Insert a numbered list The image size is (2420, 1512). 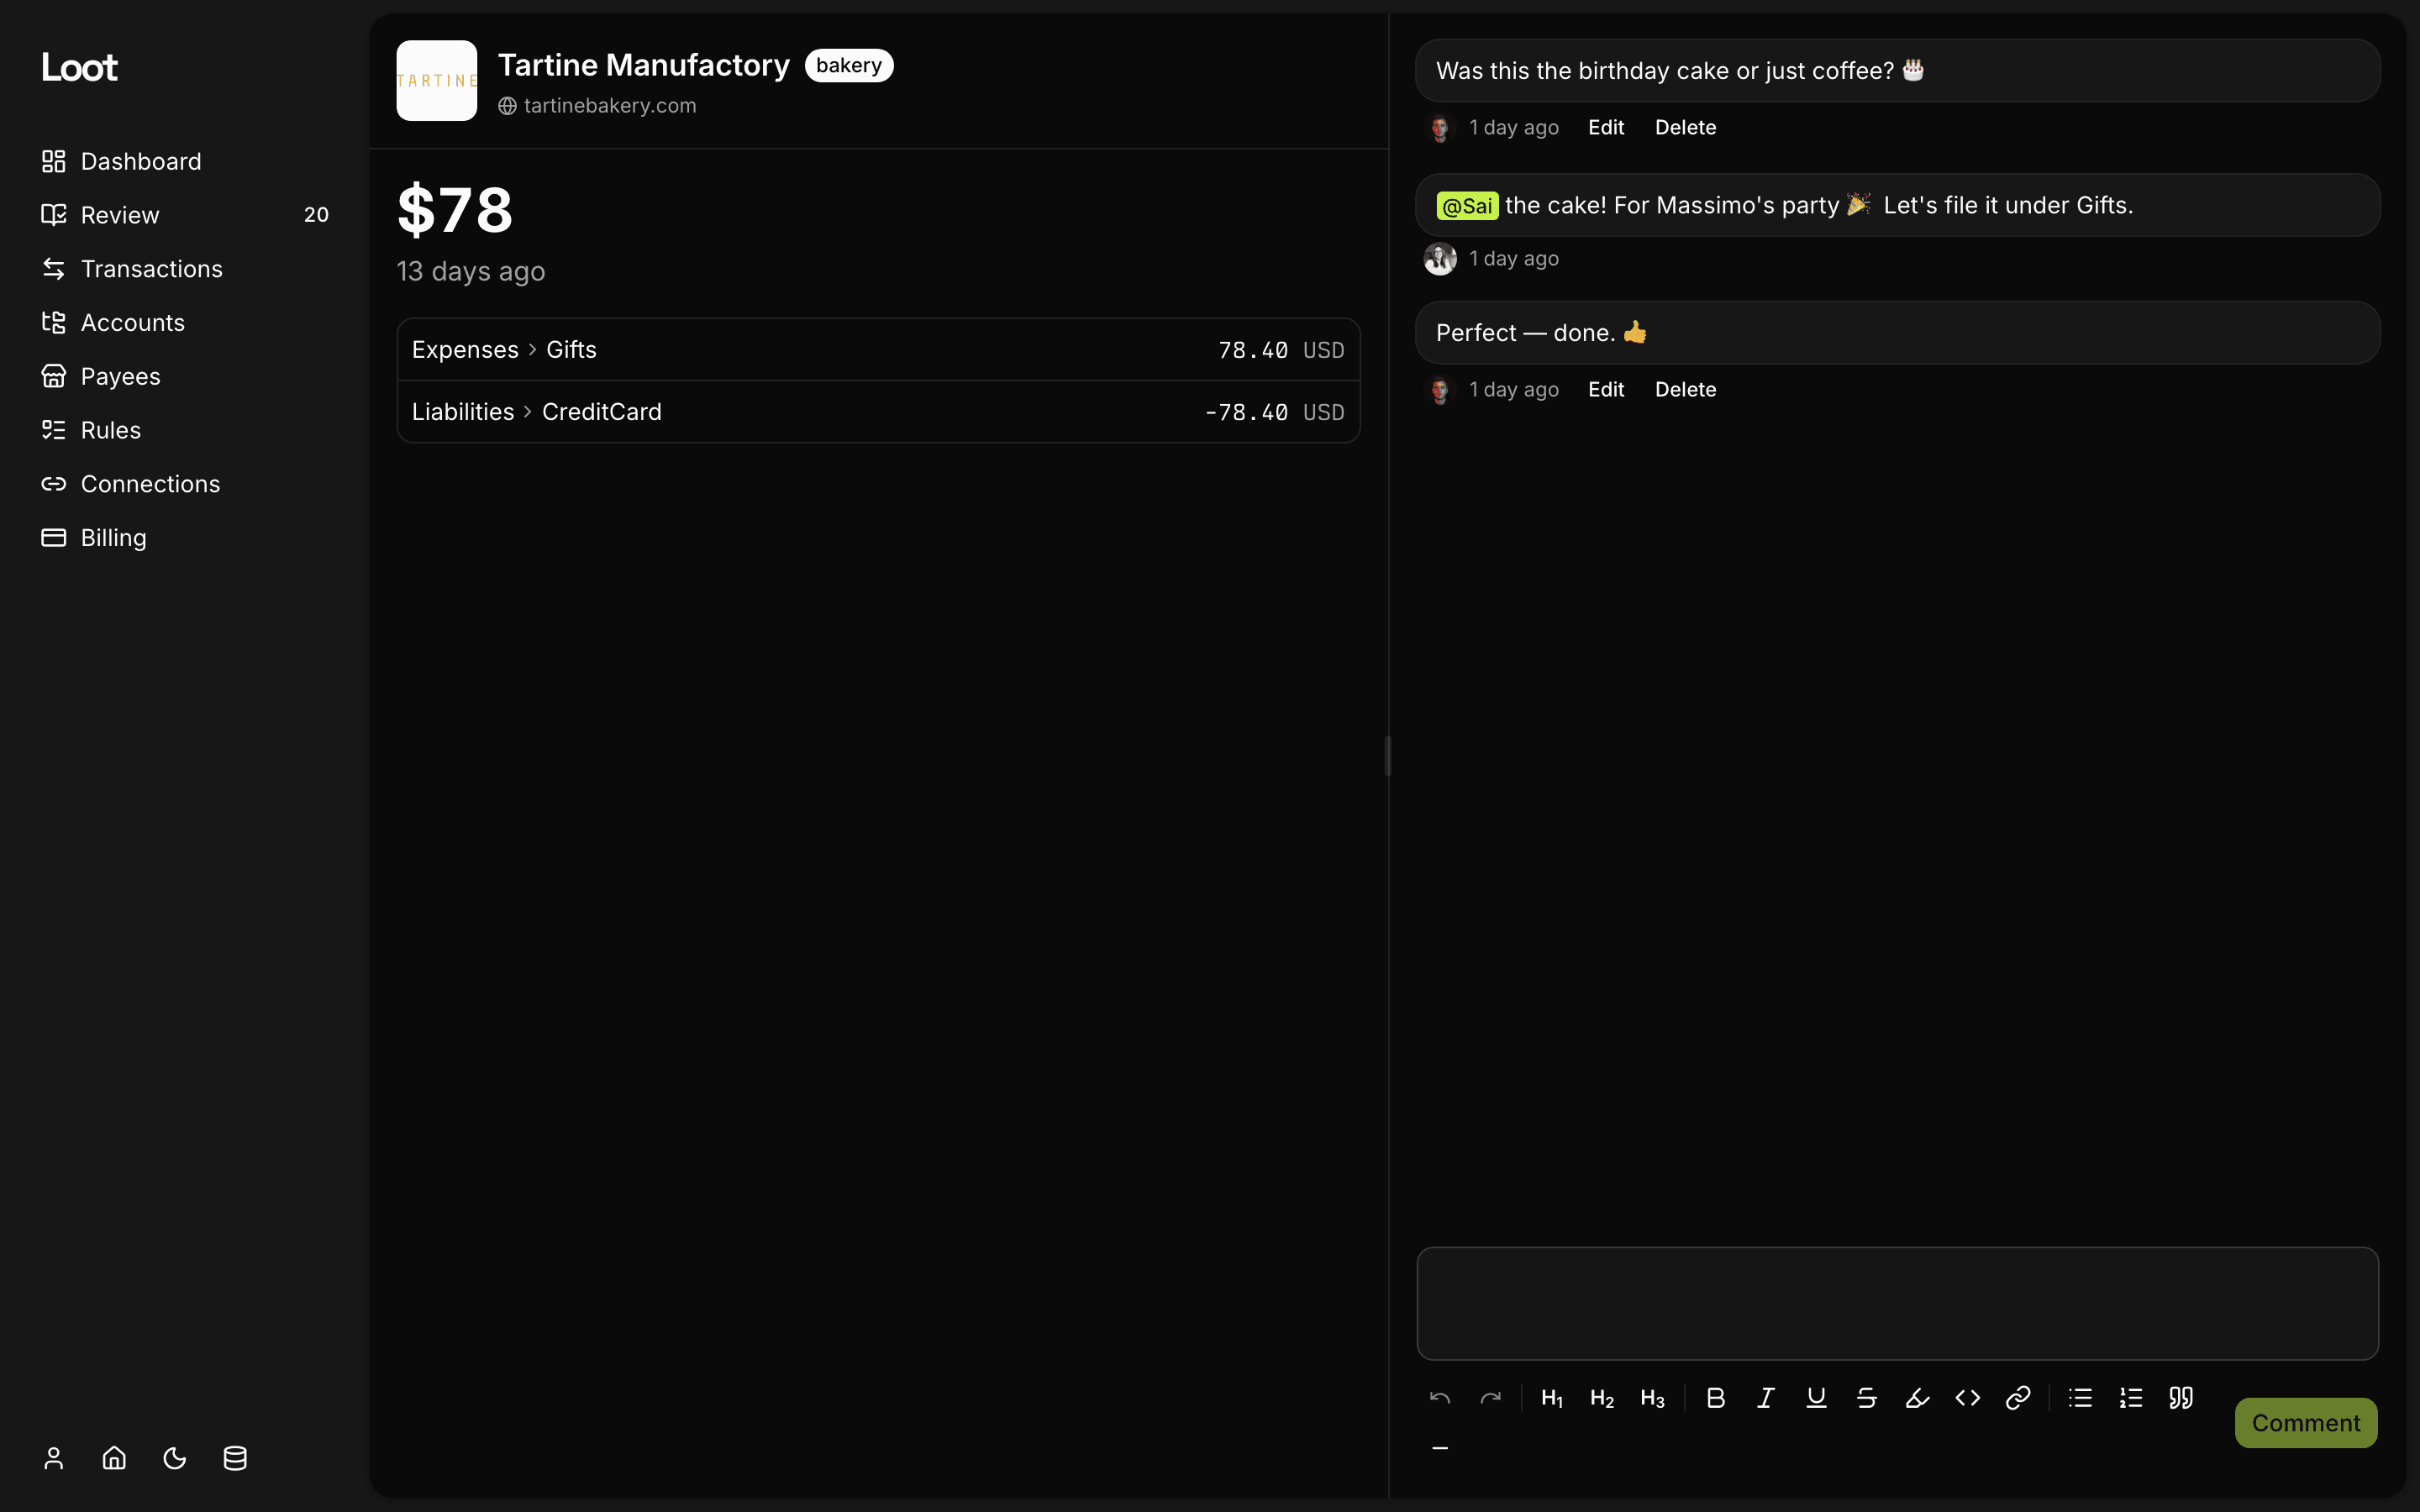pyautogui.click(x=2130, y=1398)
